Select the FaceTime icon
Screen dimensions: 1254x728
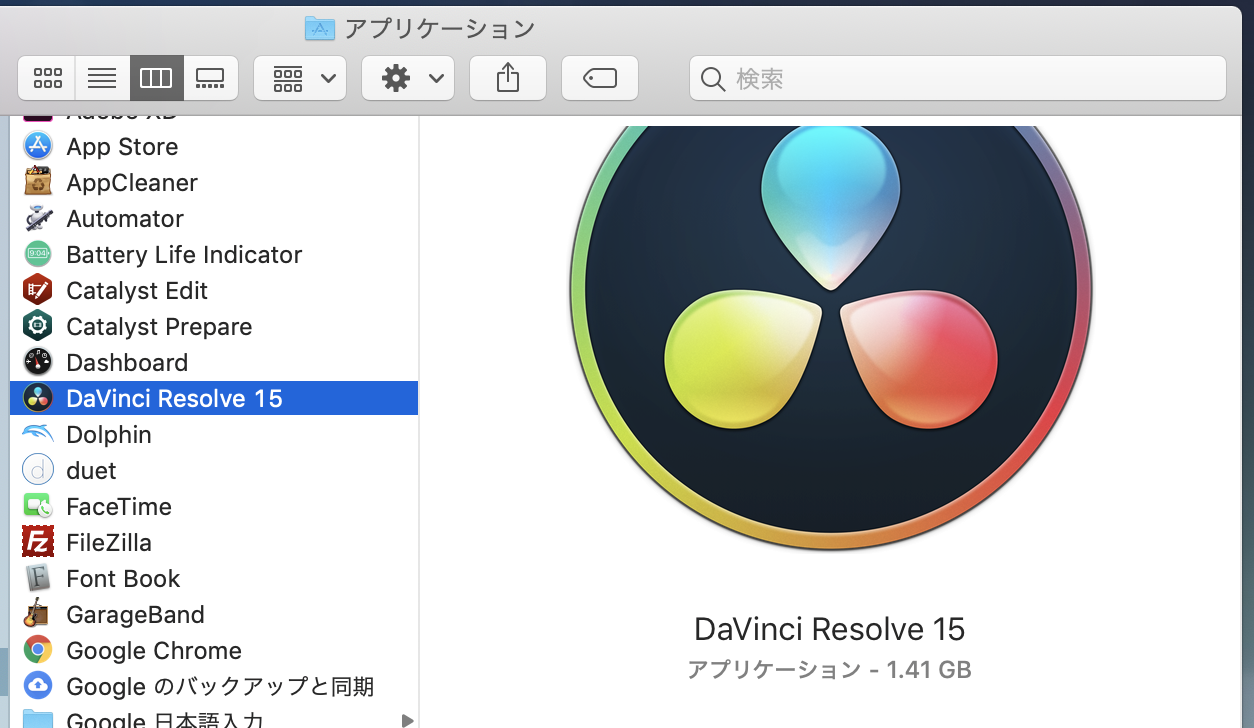click(x=38, y=506)
